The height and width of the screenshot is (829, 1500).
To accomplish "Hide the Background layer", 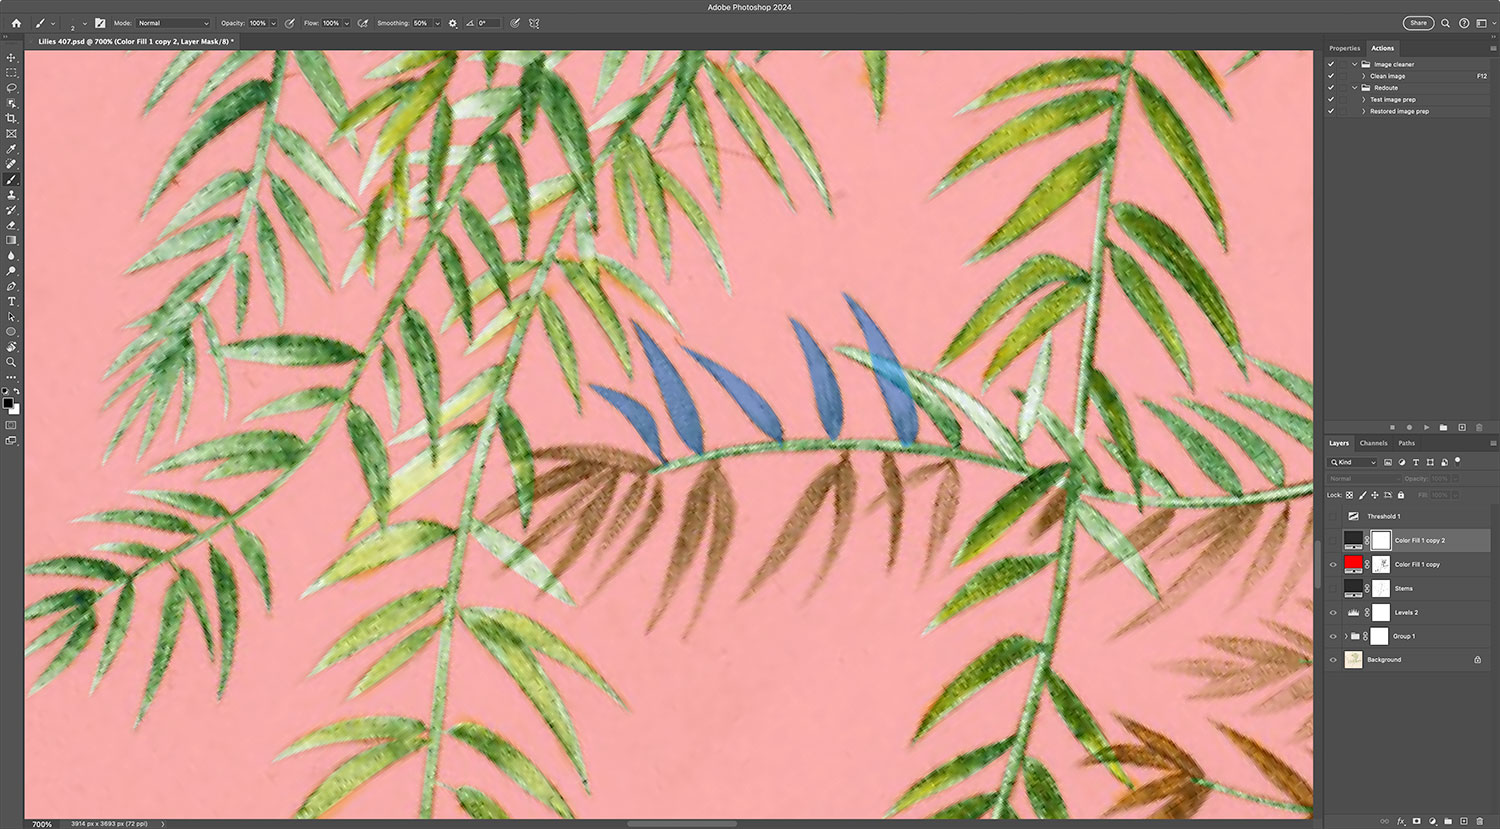I will [1333, 660].
